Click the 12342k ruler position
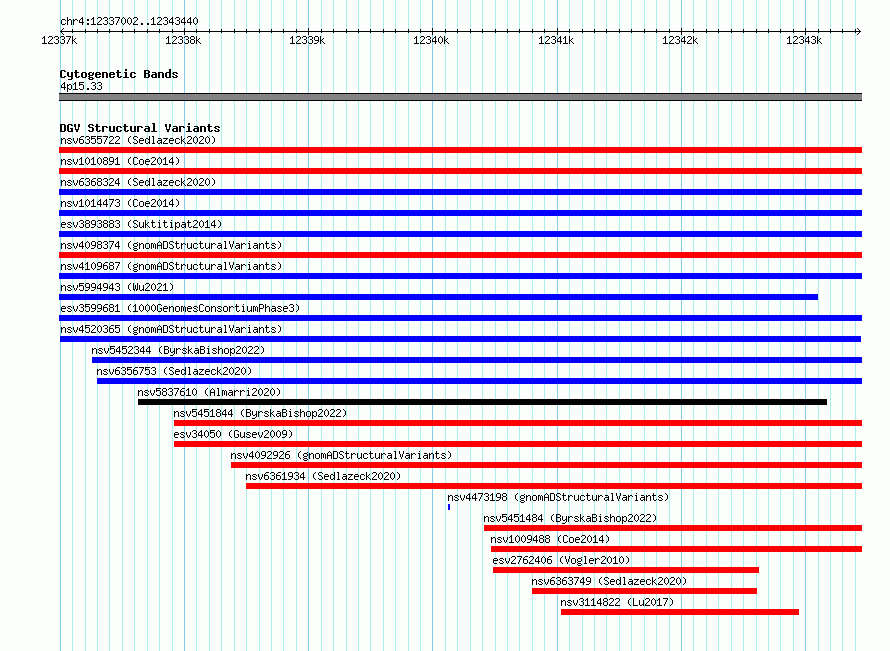The image size is (890, 651). coord(680,40)
